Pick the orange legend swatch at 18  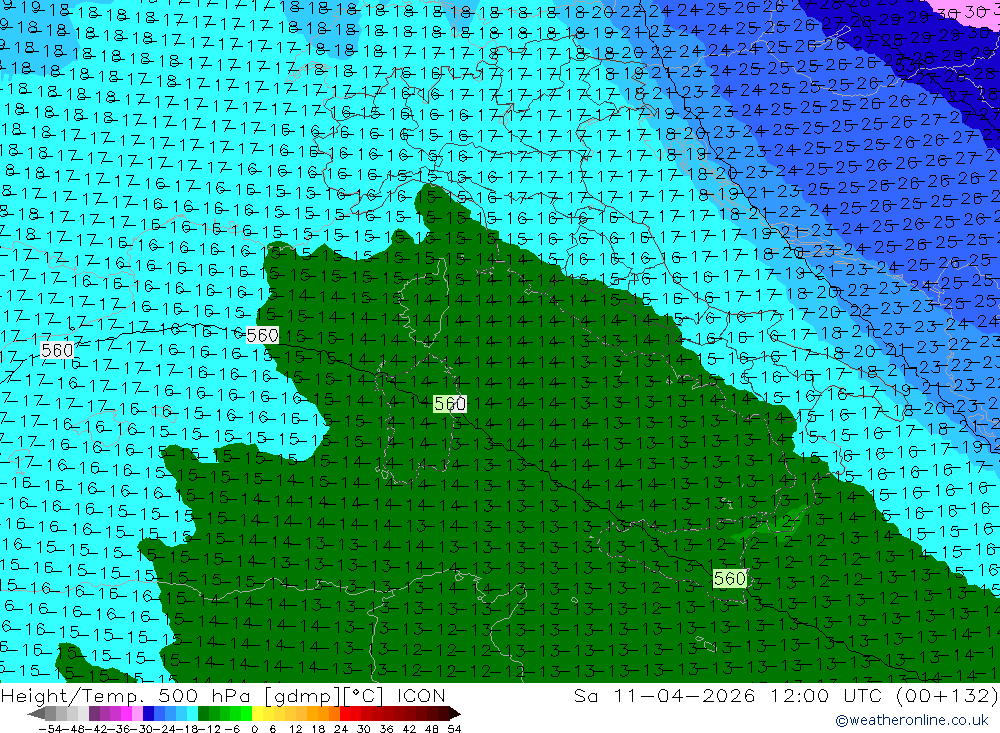click(323, 714)
